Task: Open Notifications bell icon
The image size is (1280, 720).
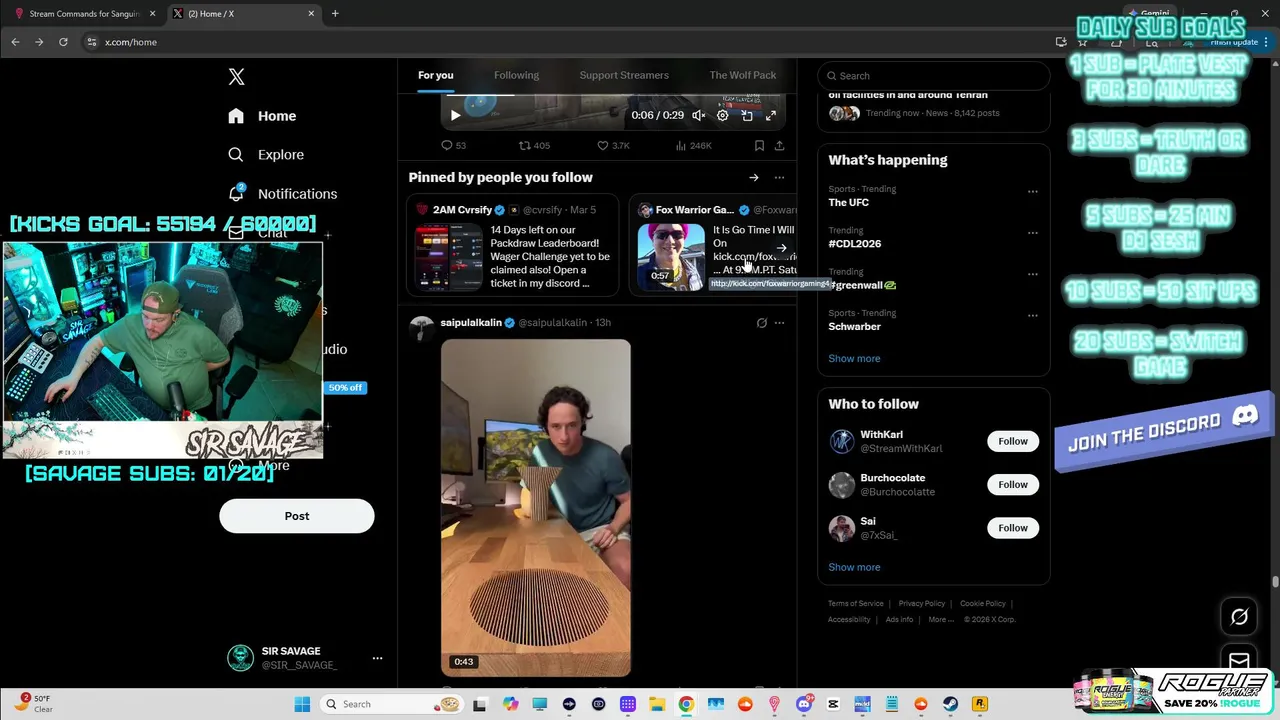Action: [236, 193]
